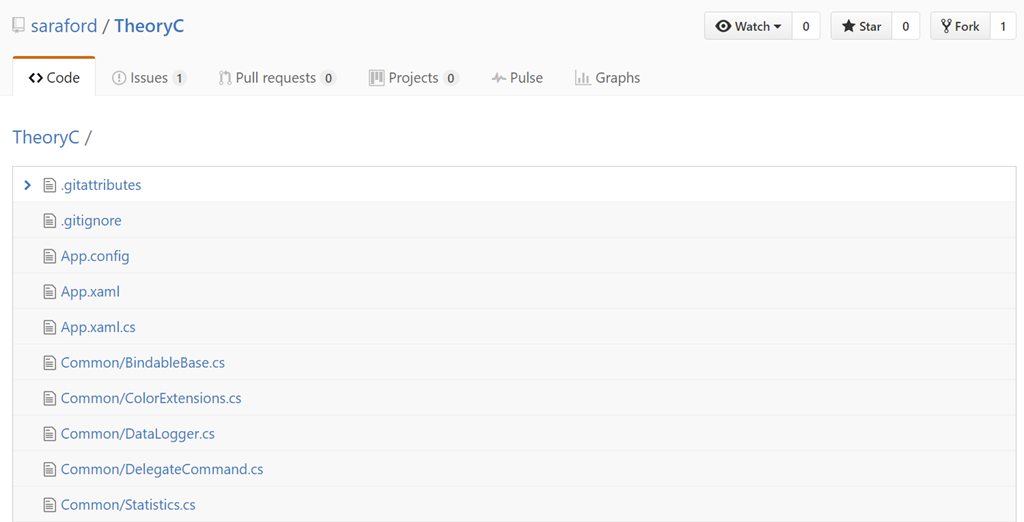The image size is (1024, 522).
Task: Star the TheoryC repository
Action: (862, 27)
